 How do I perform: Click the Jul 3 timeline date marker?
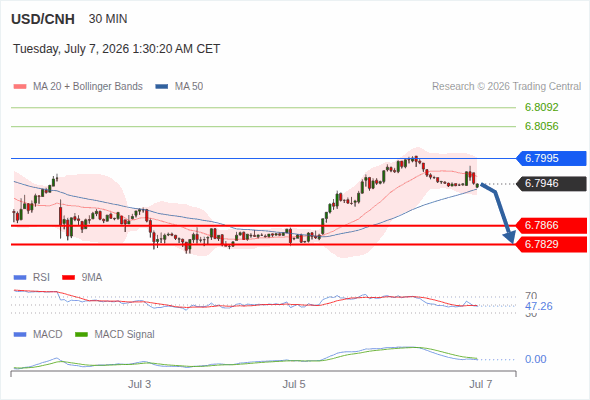tap(139, 384)
